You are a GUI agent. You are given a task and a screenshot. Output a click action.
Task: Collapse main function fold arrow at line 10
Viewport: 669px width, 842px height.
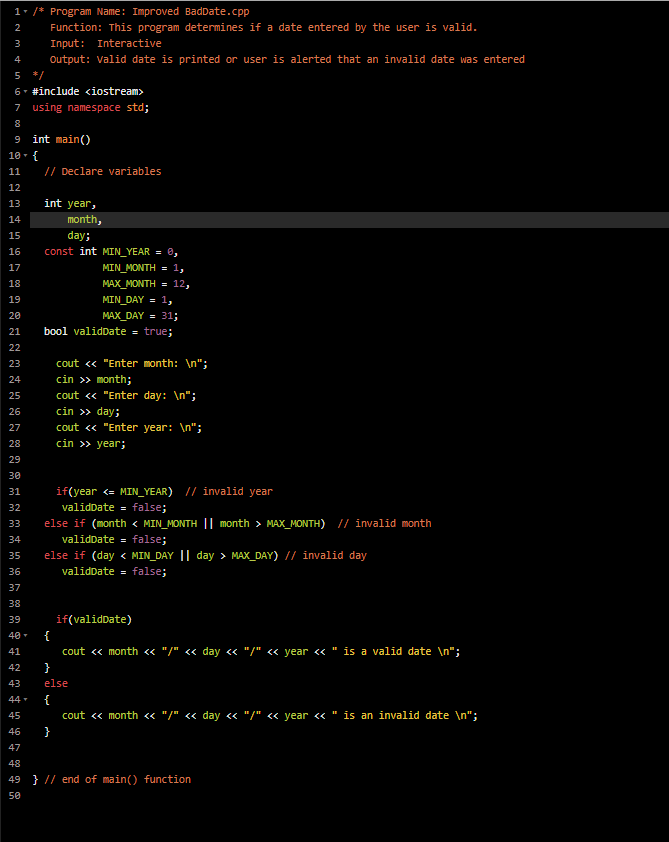25,155
